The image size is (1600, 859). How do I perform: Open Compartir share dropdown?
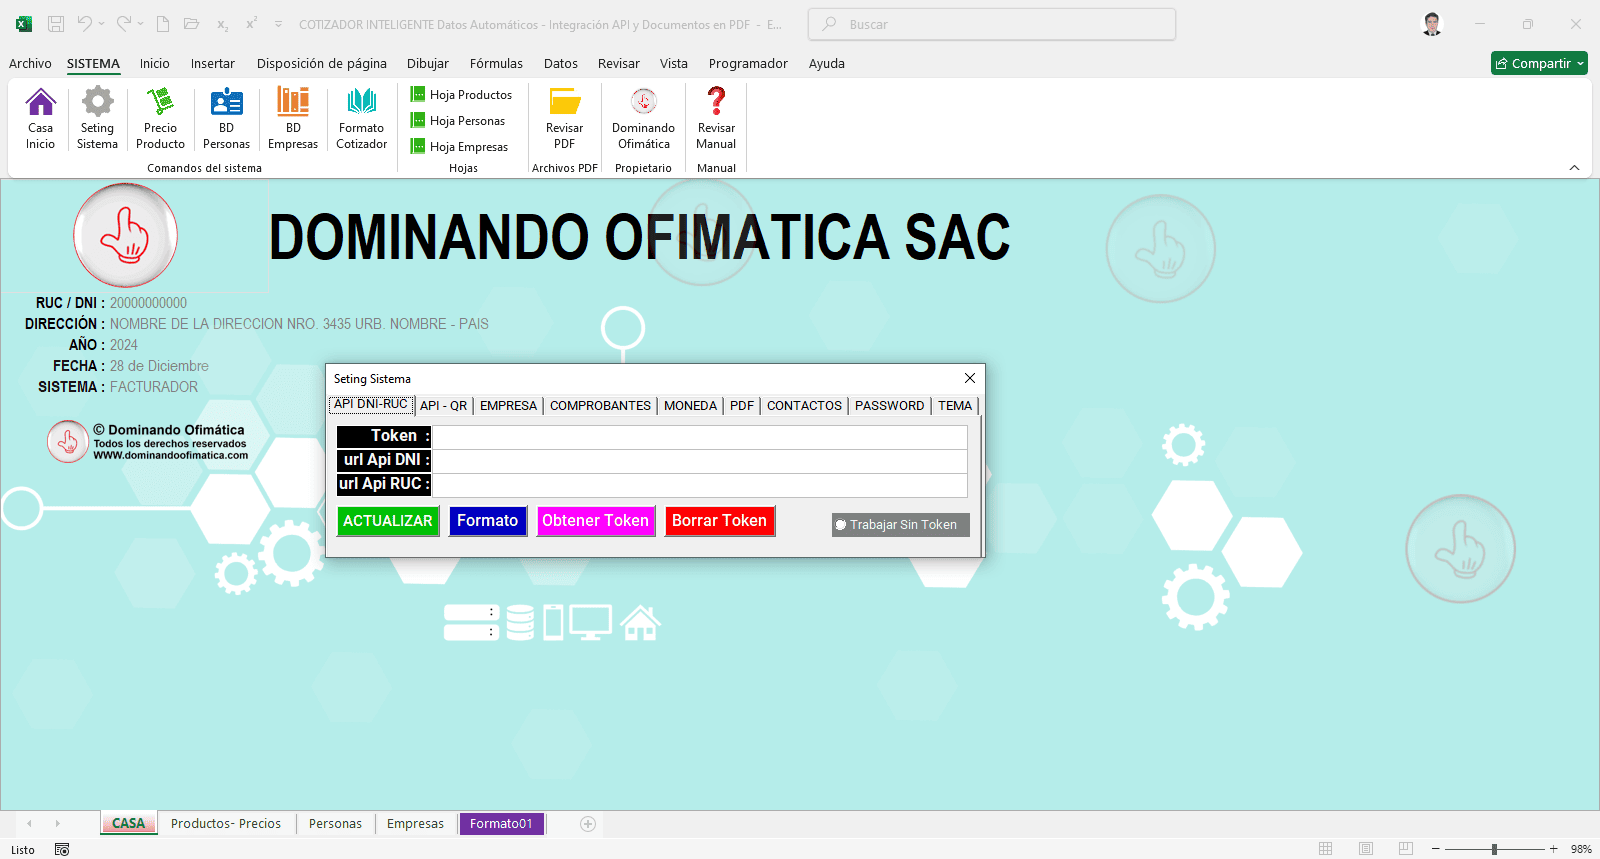tap(1539, 63)
